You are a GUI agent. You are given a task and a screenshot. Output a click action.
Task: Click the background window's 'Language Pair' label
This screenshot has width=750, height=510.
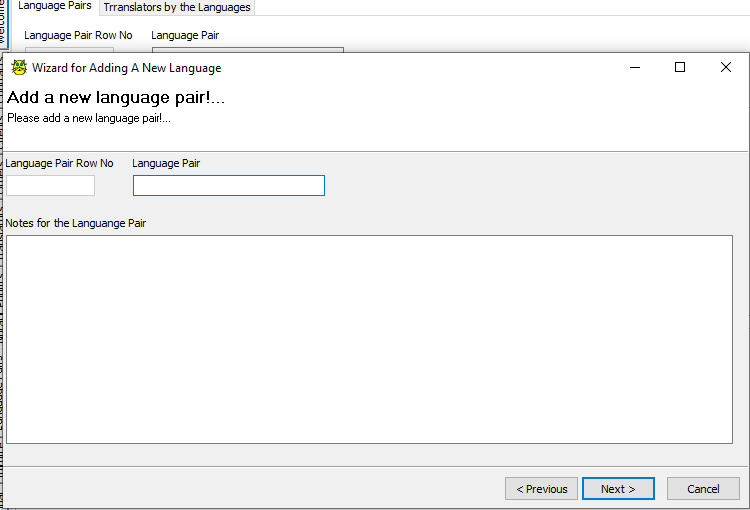point(185,35)
